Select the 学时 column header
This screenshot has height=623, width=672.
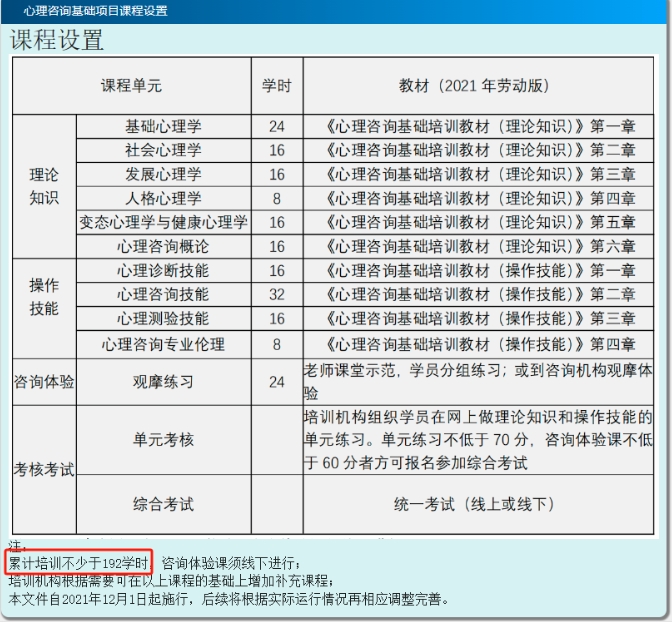point(277,86)
